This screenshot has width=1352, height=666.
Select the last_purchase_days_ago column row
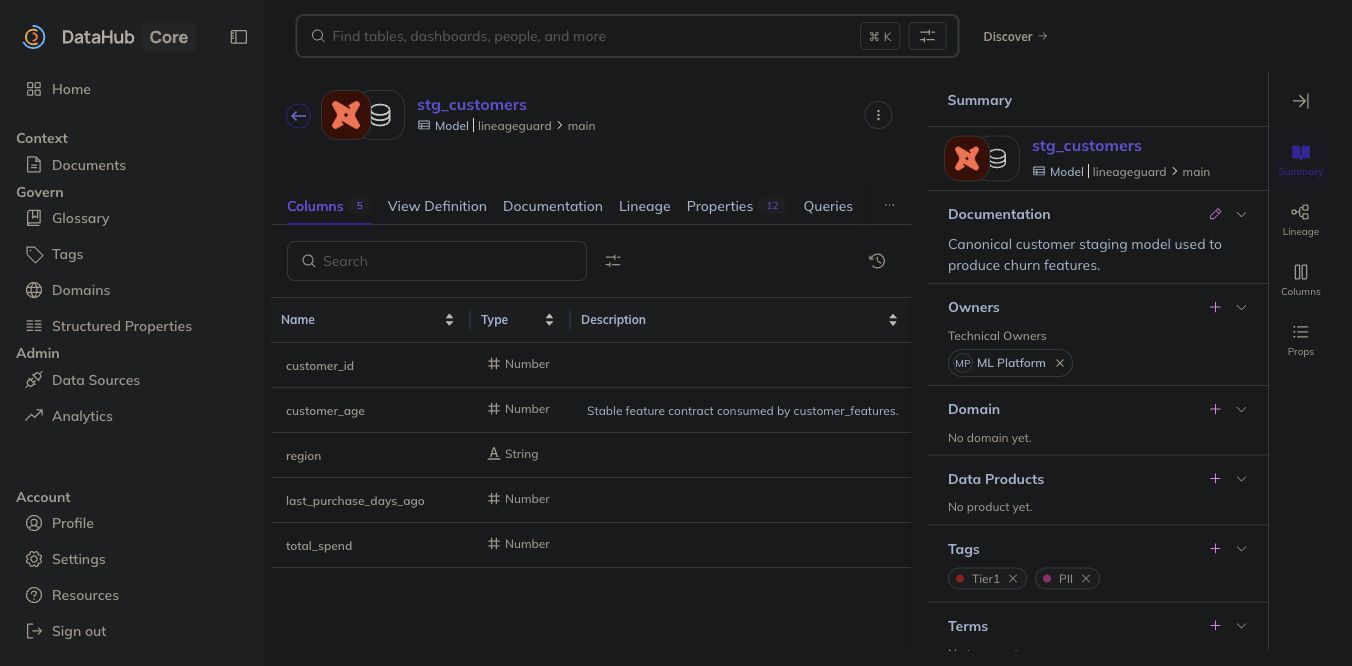pyautogui.click(x=591, y=500)
